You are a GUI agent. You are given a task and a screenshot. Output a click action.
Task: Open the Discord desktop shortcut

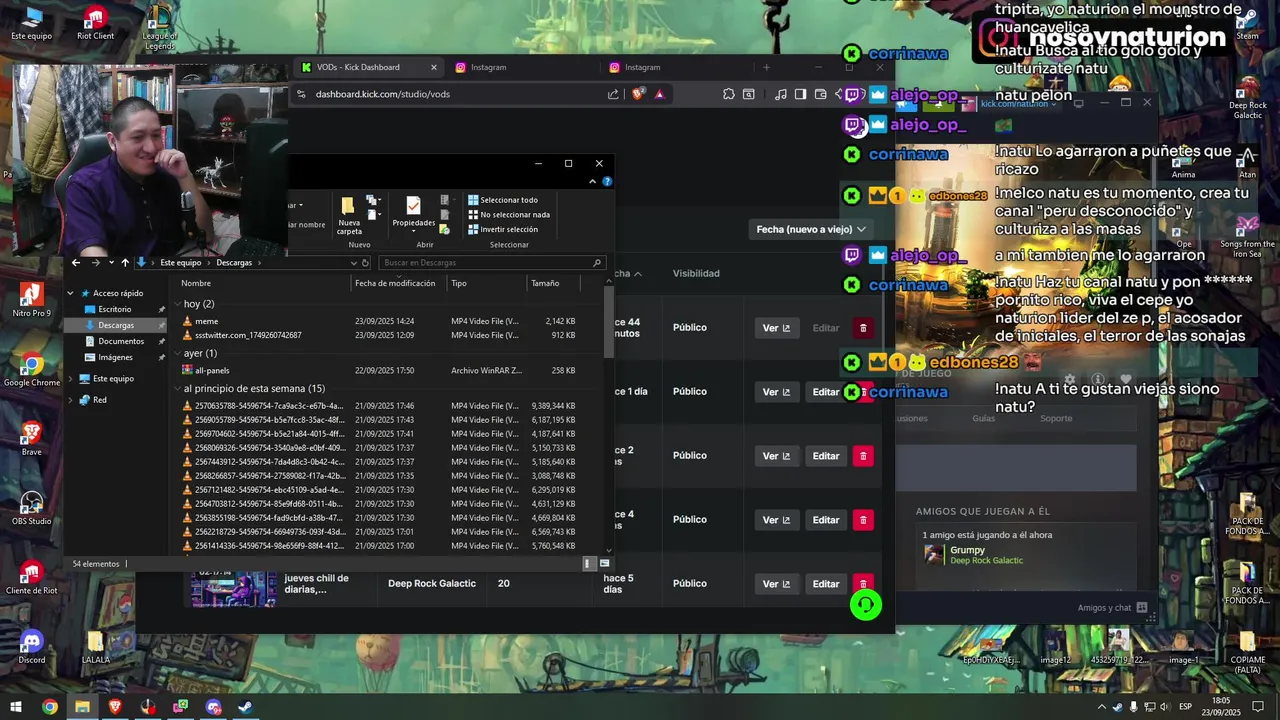click(31, 646)
